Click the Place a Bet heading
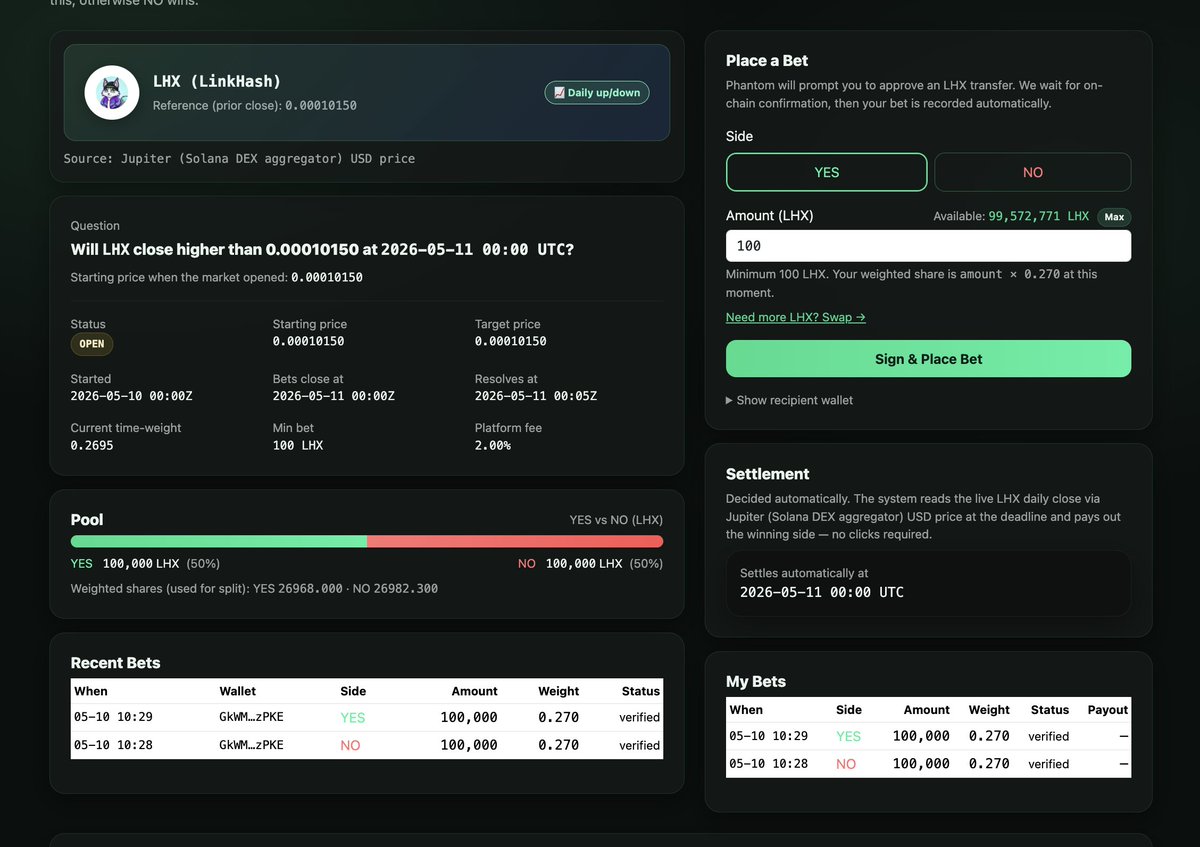 pos(767,61)
